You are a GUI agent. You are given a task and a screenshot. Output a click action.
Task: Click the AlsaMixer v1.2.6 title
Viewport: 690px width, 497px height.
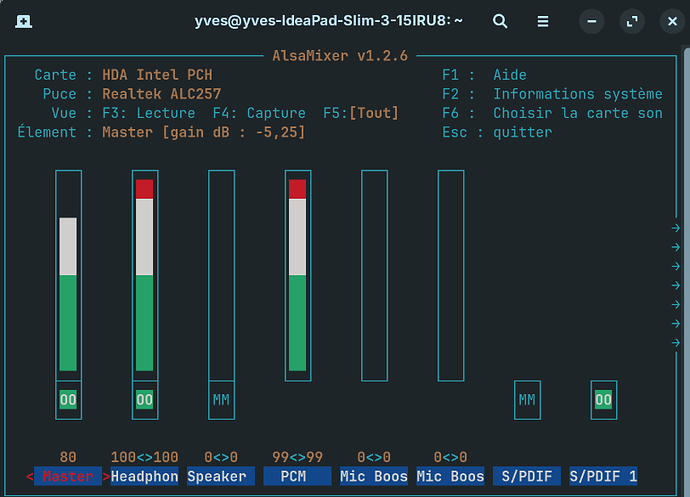click(x=340, y=56)
